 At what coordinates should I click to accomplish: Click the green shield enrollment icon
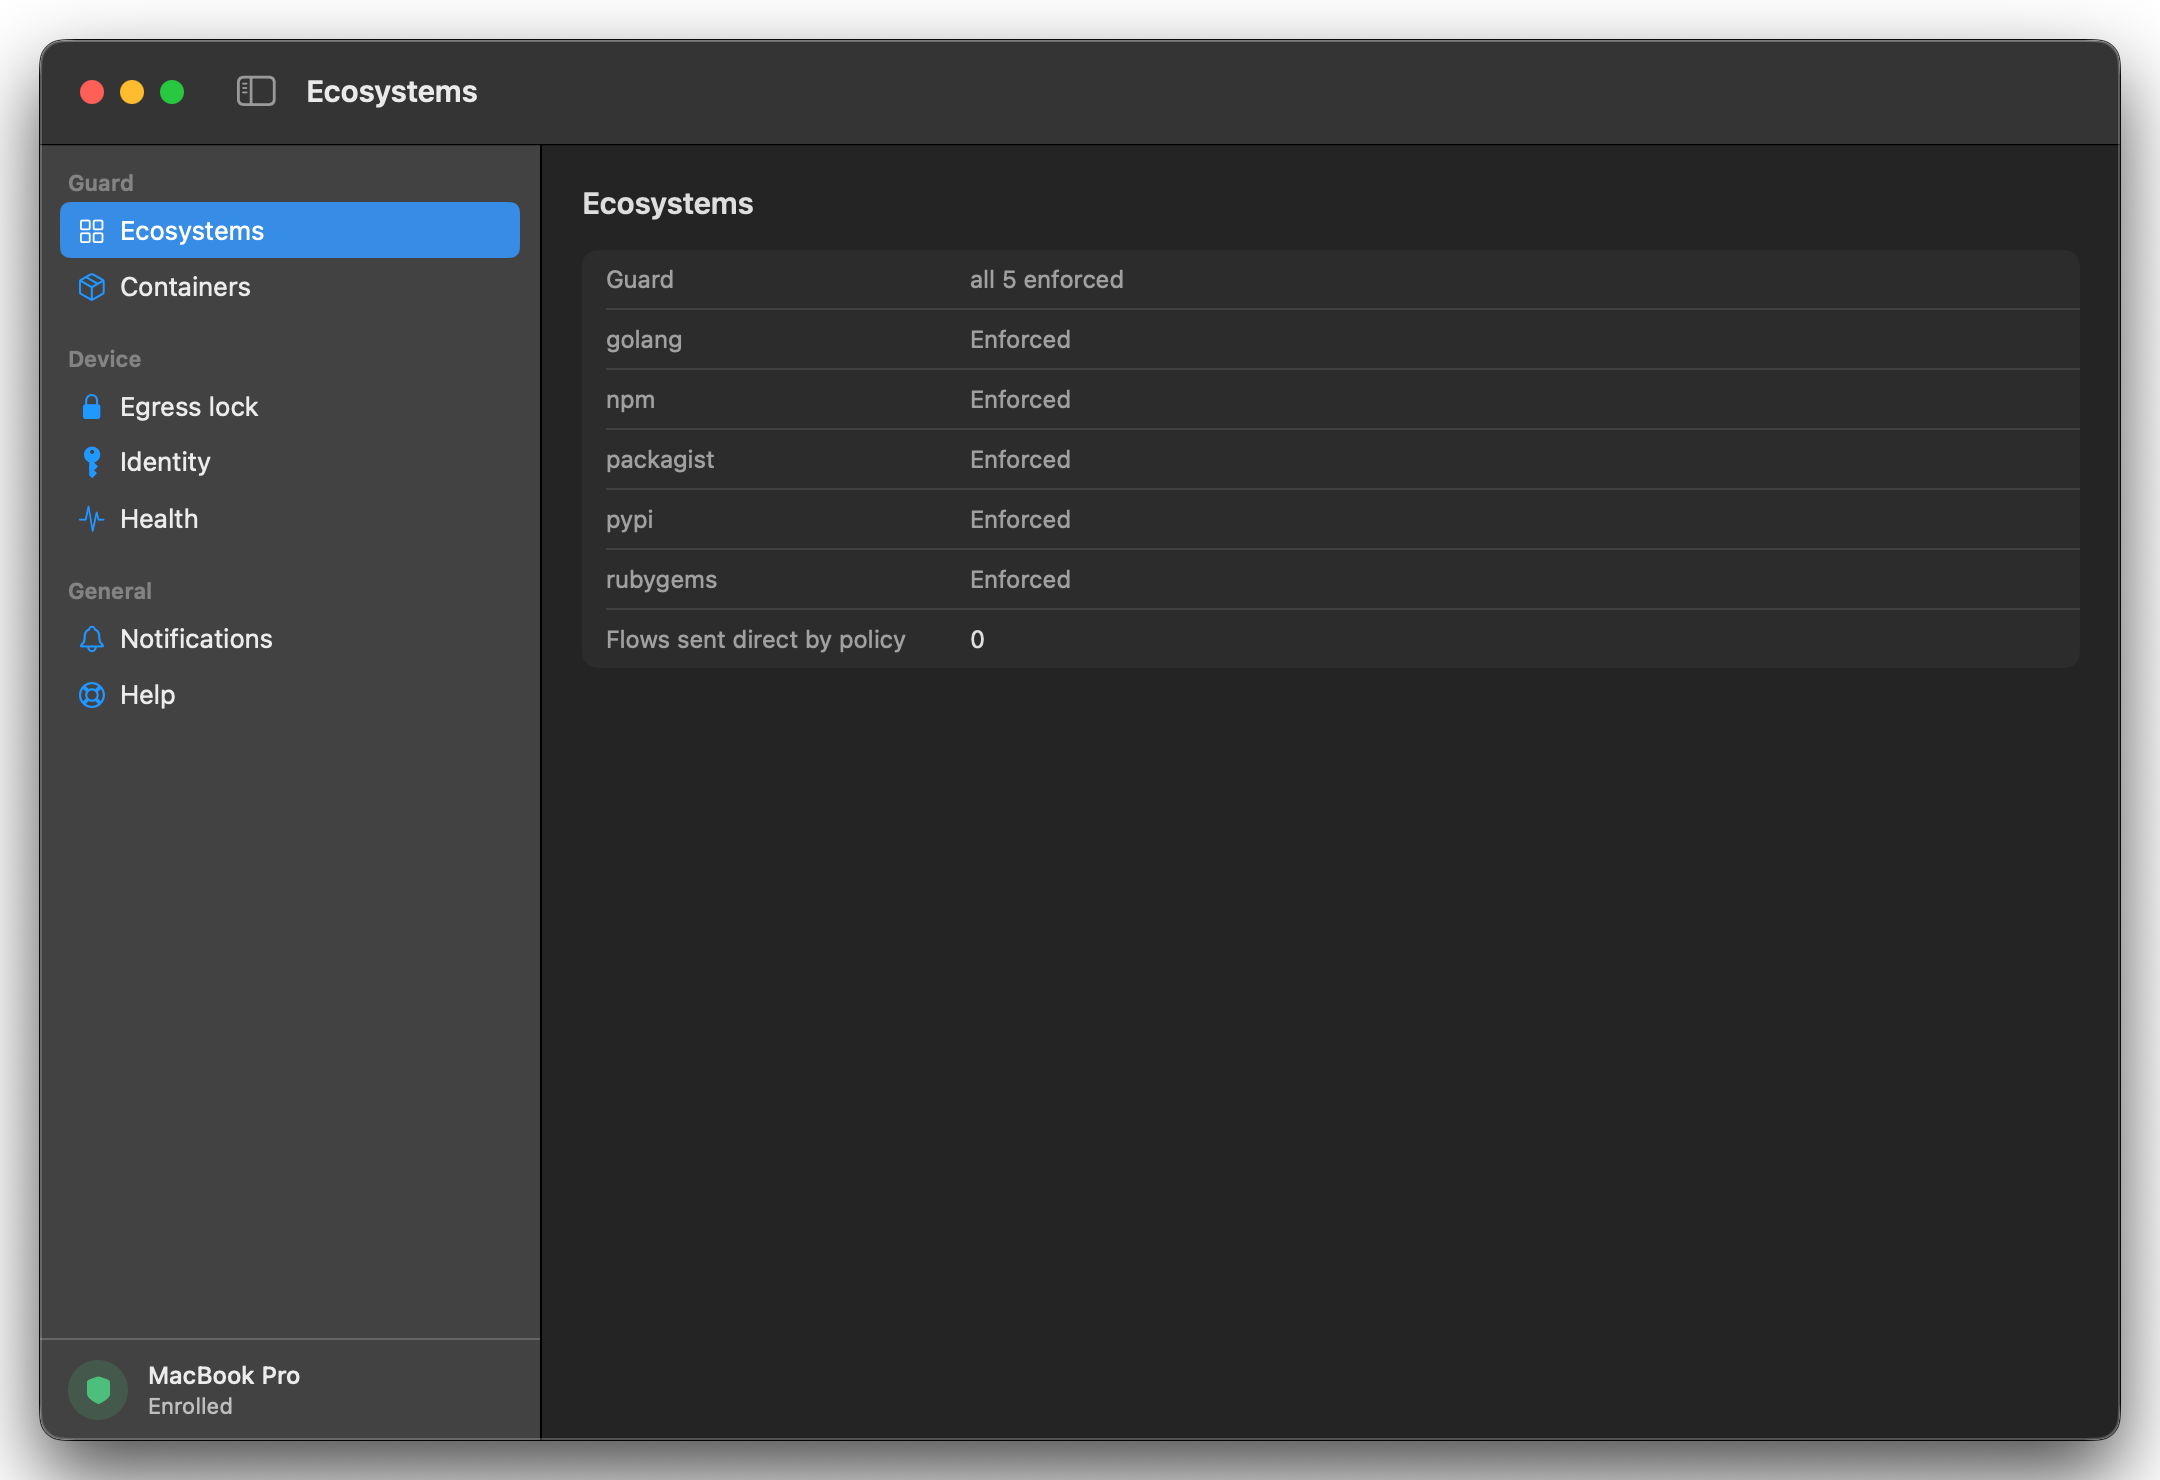[98, 1389]
